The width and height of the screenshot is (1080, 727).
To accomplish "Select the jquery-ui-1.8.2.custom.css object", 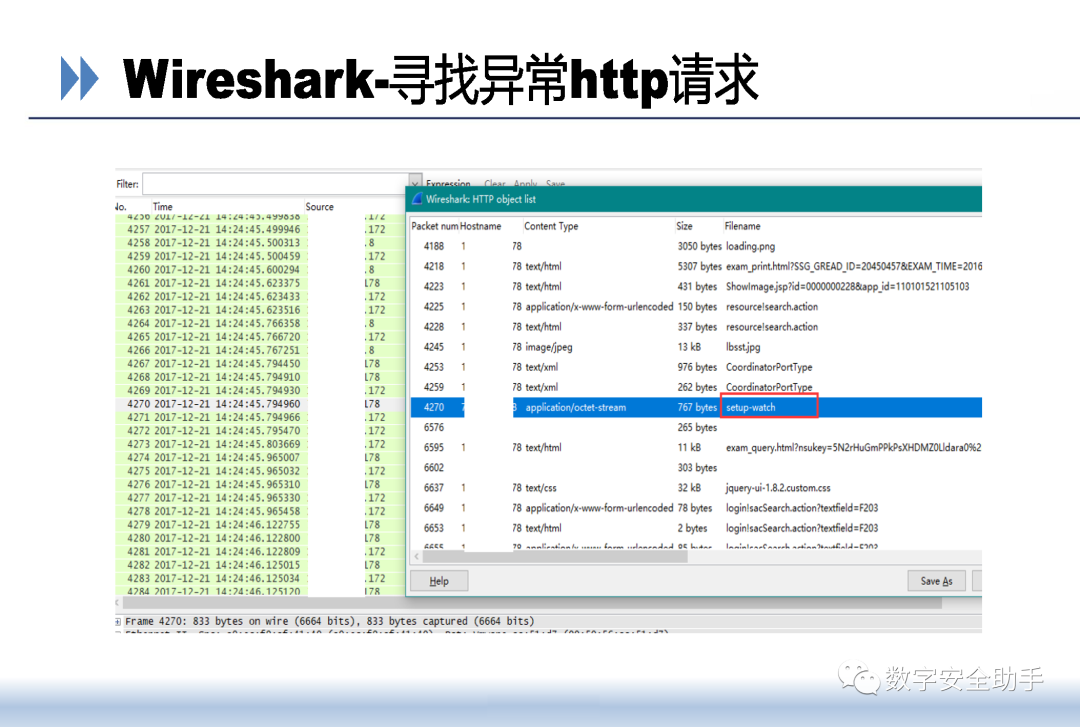I will point(696,487).
